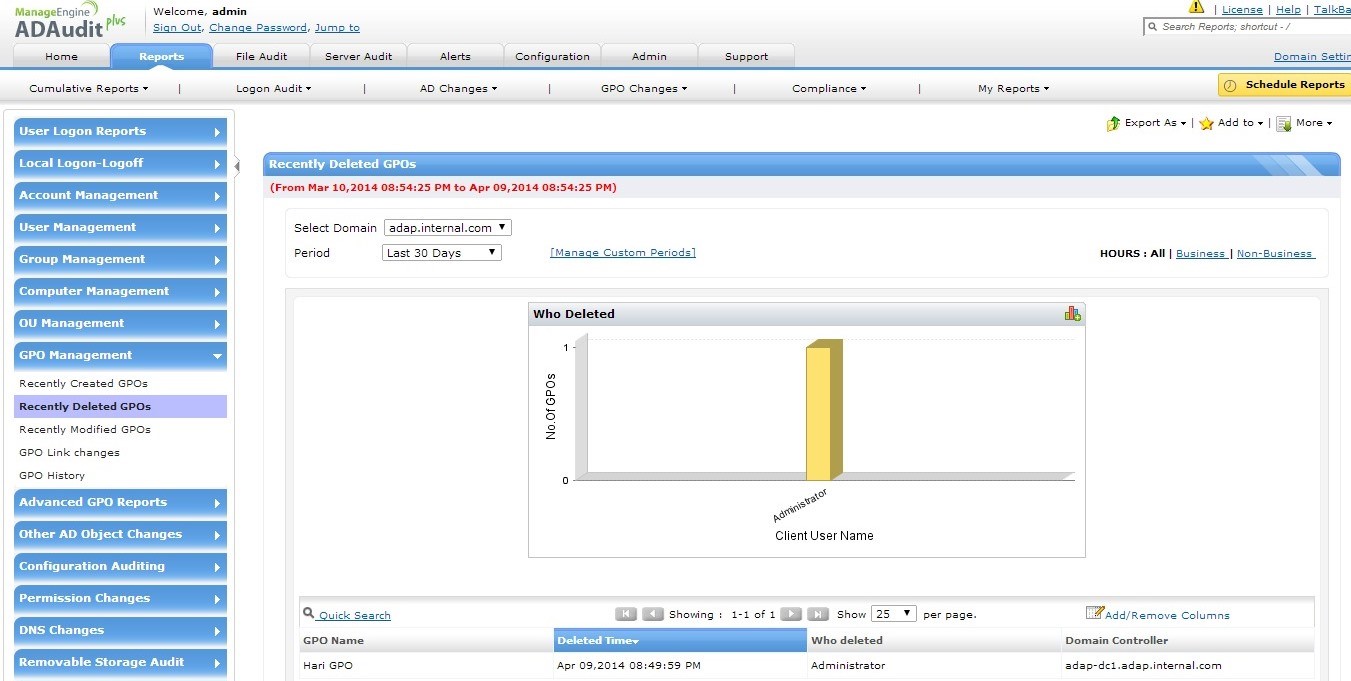Image resolution: width=1351 pixels, height=681 pixels.
Task: Expand Advanced GPO Reports section
Action: (121, 503)
